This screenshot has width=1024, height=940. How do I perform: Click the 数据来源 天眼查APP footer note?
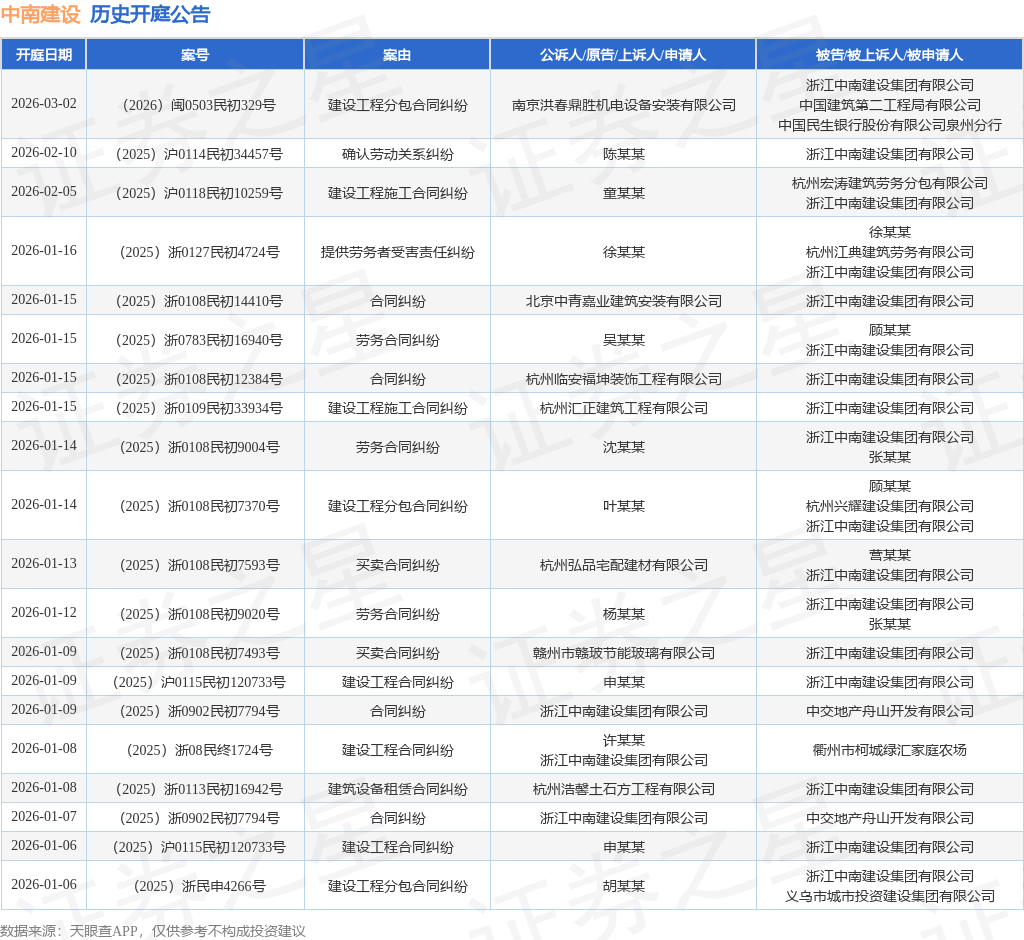coord(153,931)
